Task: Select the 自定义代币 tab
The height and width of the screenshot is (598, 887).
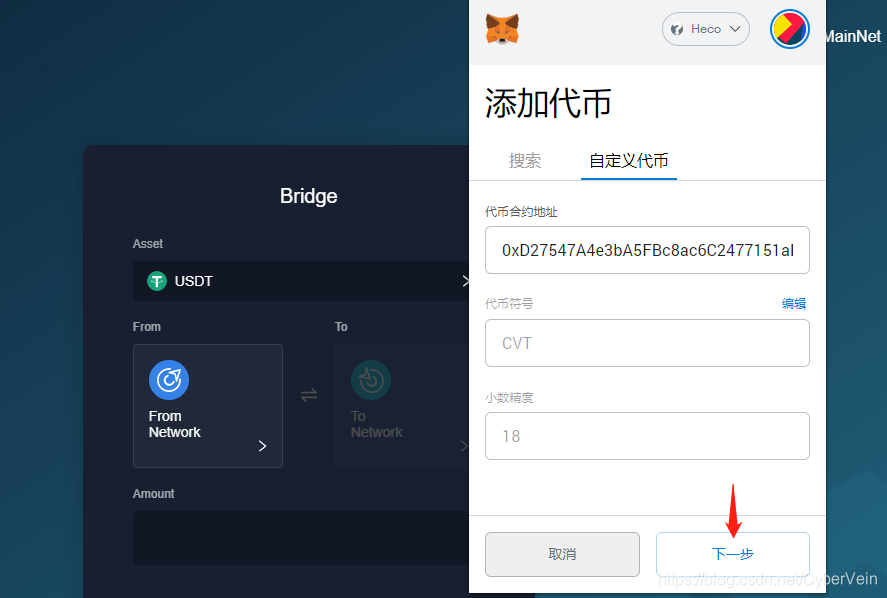Action: (628, 161)
